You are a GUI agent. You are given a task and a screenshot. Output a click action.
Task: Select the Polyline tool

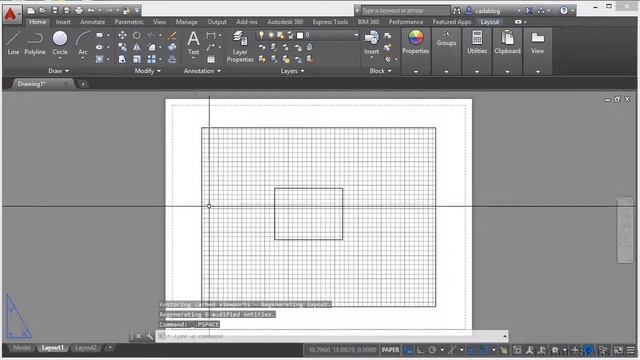(35, 43)
